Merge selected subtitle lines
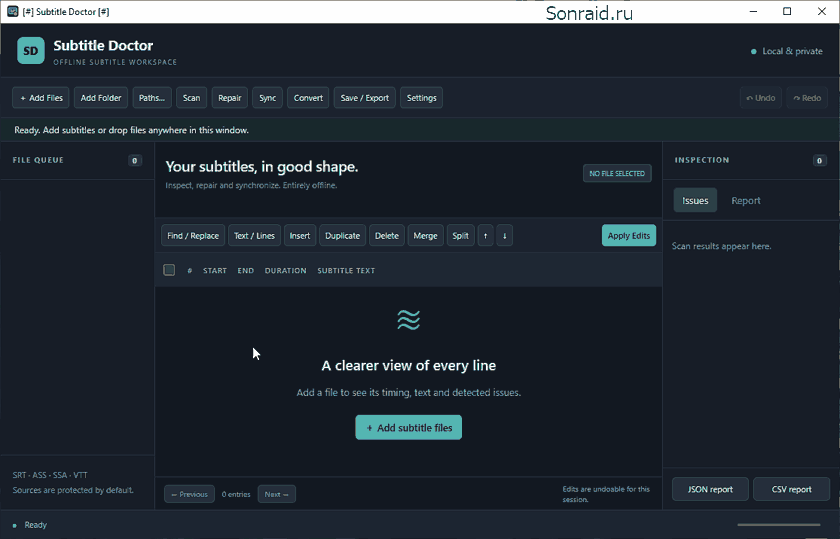The image size is (840, 539). [425, 236]
